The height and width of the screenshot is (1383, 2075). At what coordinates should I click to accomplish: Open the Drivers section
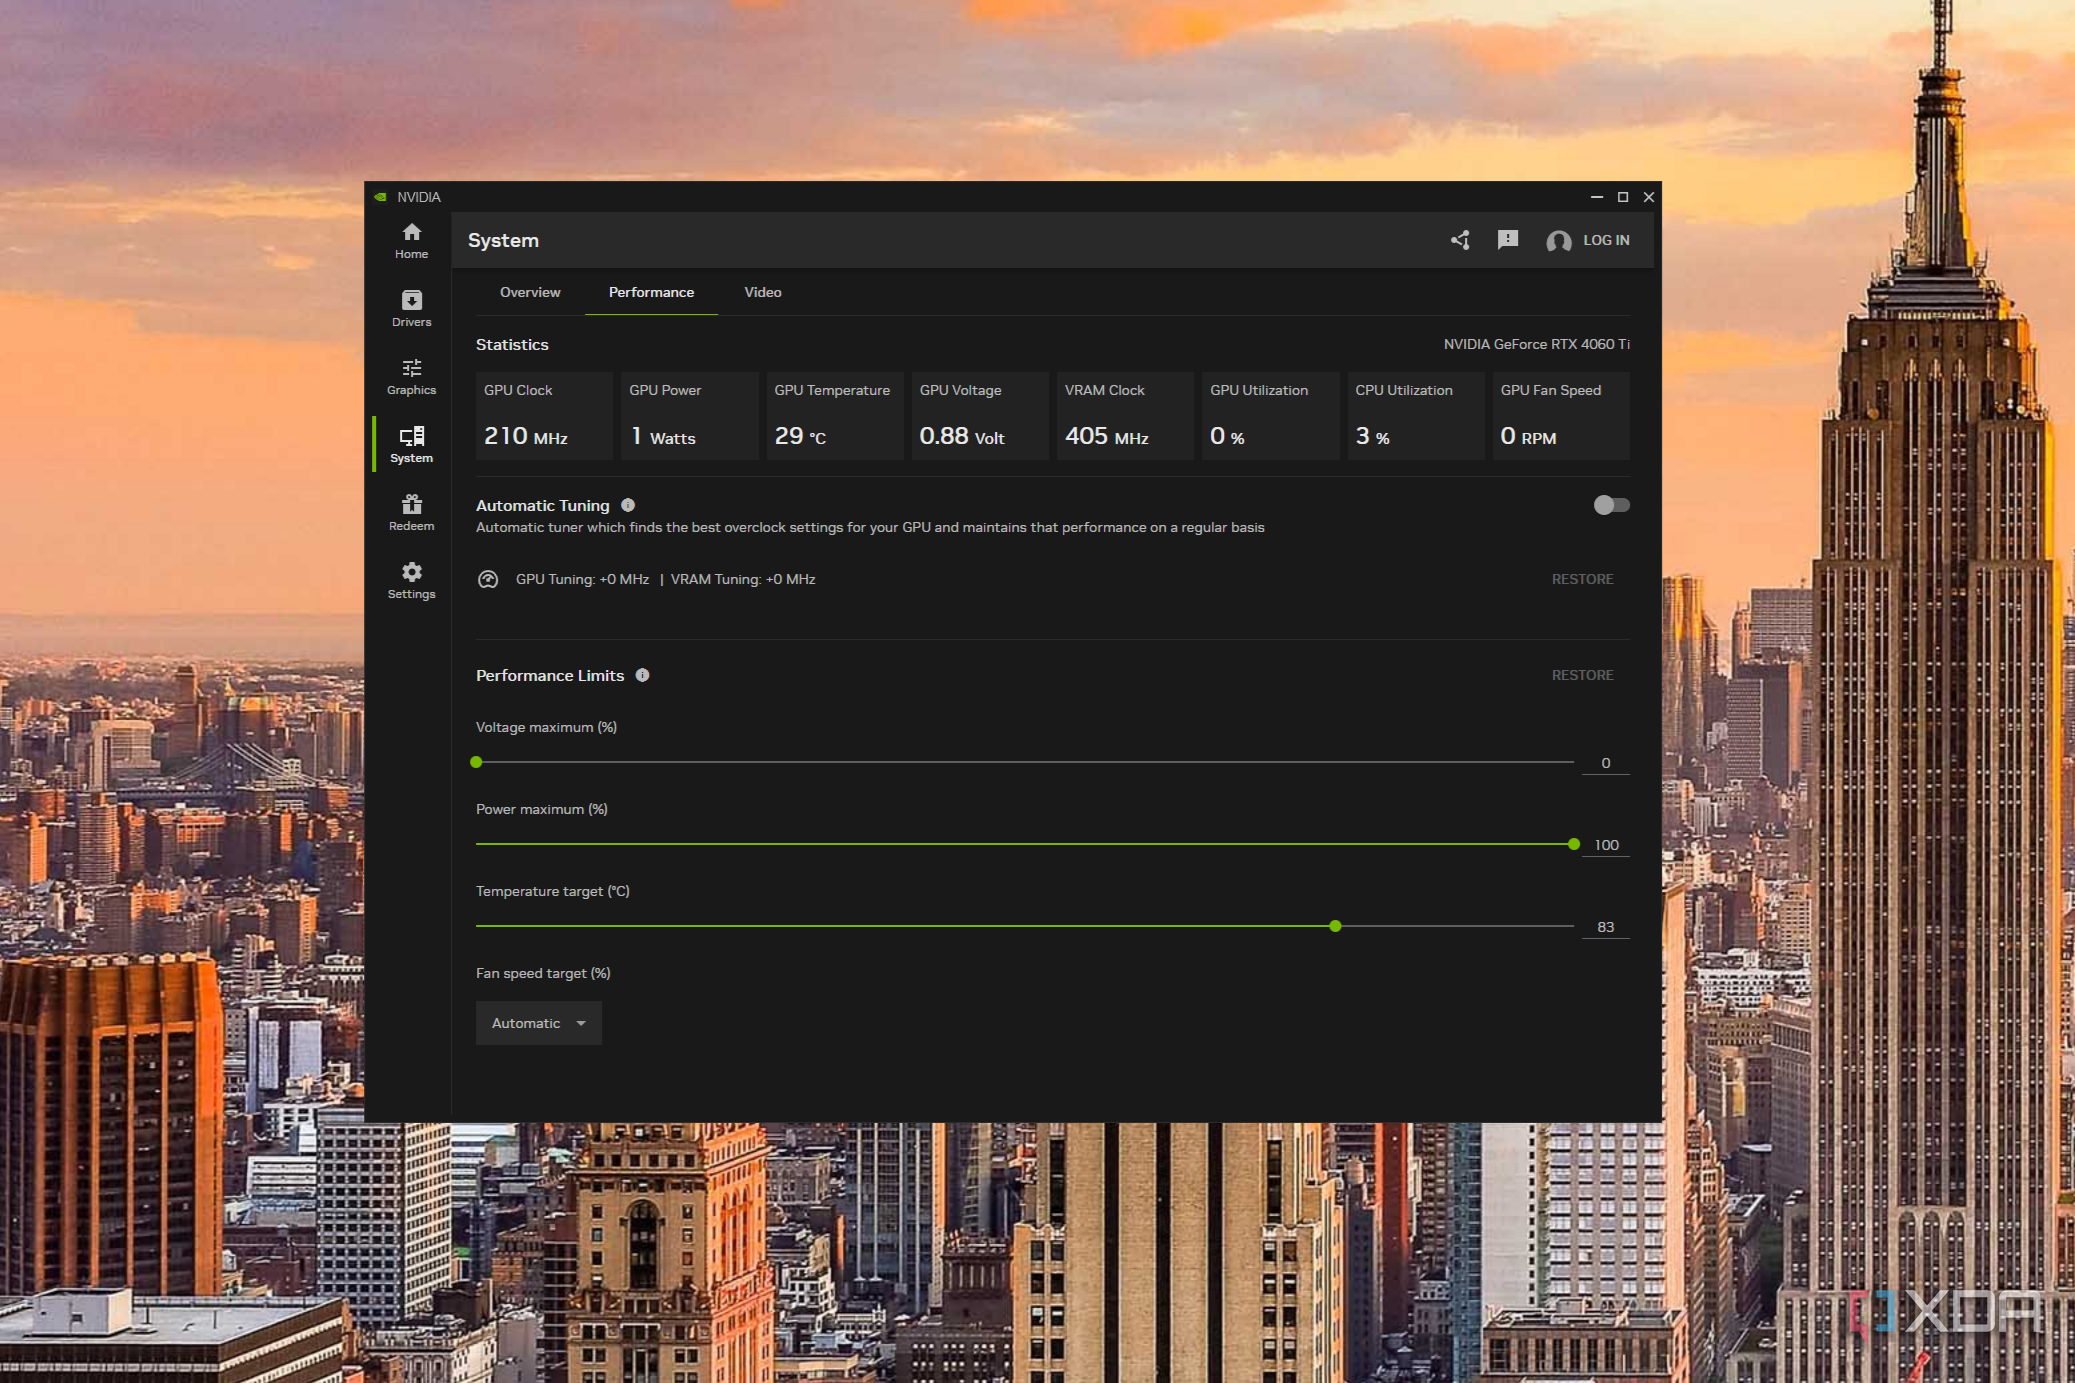point(411,309)
